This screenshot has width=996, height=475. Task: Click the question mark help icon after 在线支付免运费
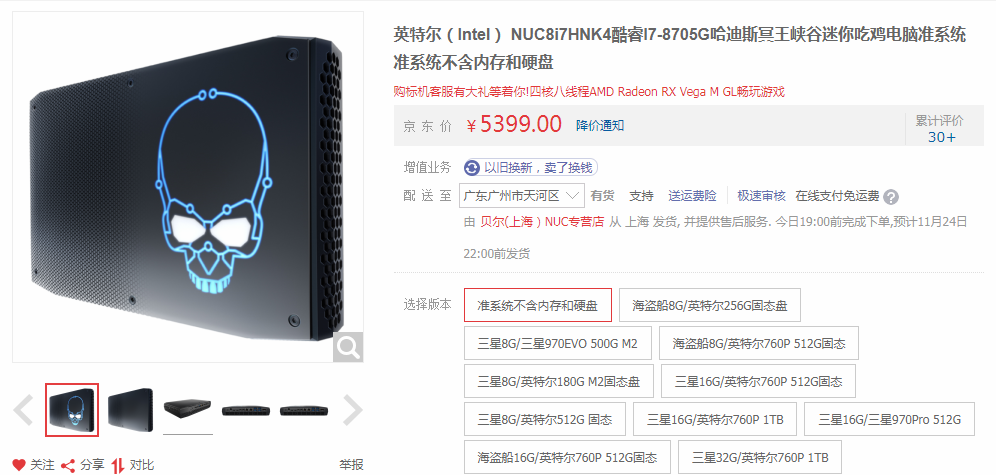point(891,196)
